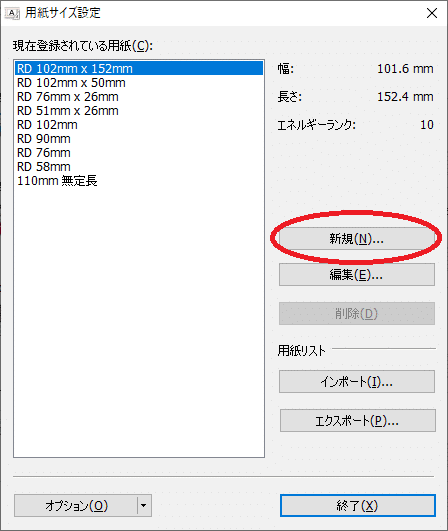The width and height of the screenshot is (448, 531).
Task: Click the disabled 削除(D) delete button
Action: pyautogui.click(x=357, y=314)
